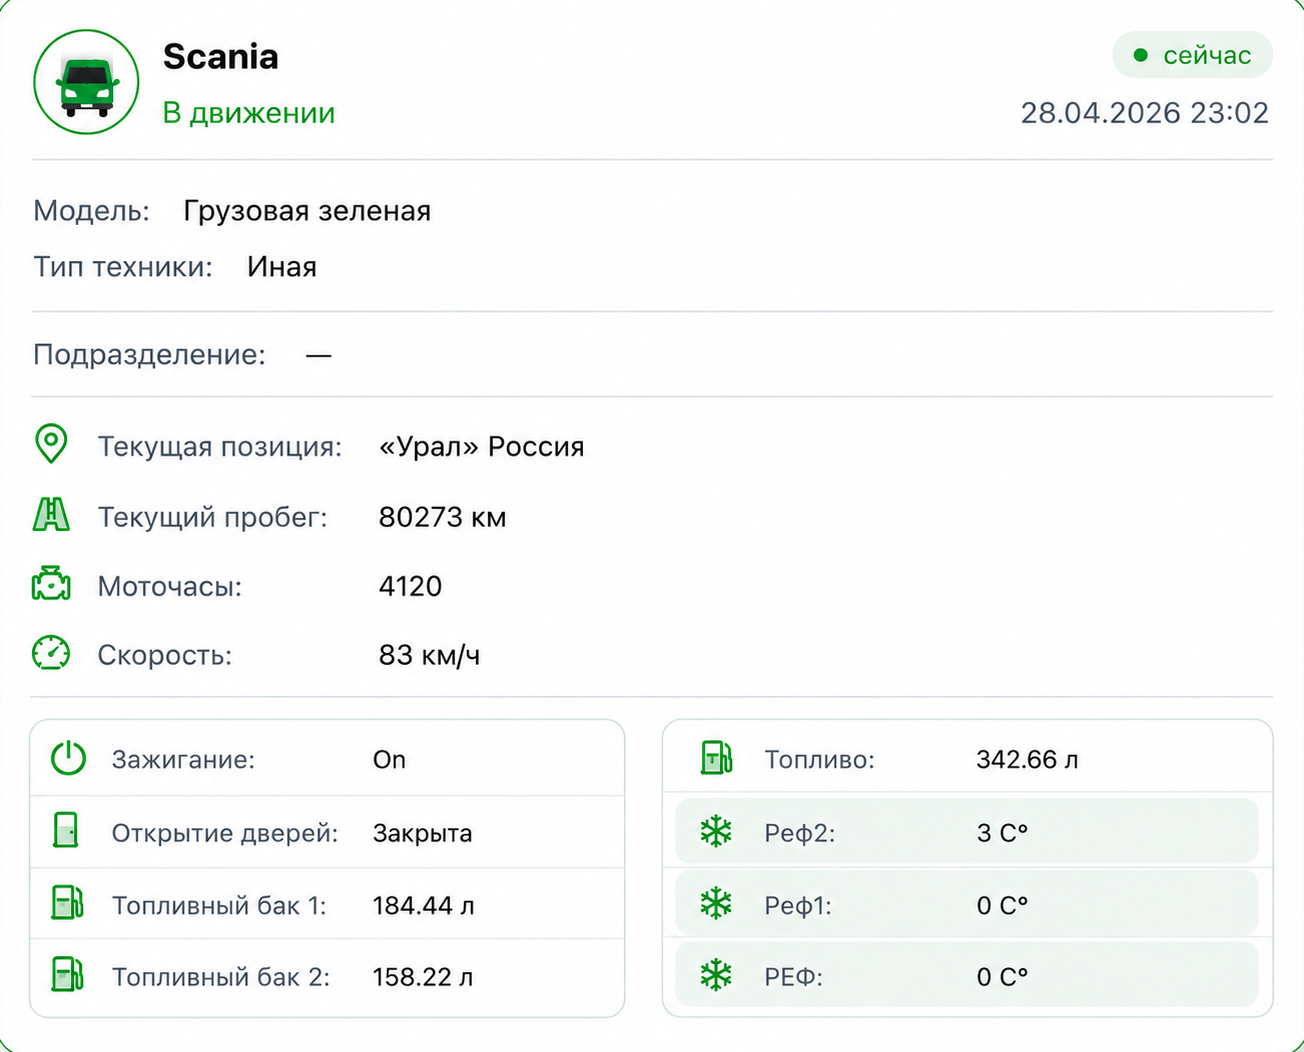Click the РЕФ snowflake icon
The height and width of the screenshot is (1052, 1304).
[716, 975]
